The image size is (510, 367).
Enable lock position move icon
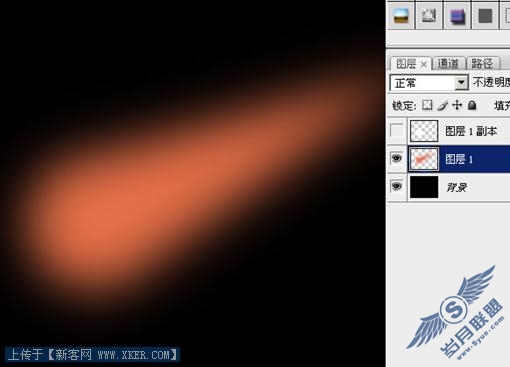coord(457,105)
